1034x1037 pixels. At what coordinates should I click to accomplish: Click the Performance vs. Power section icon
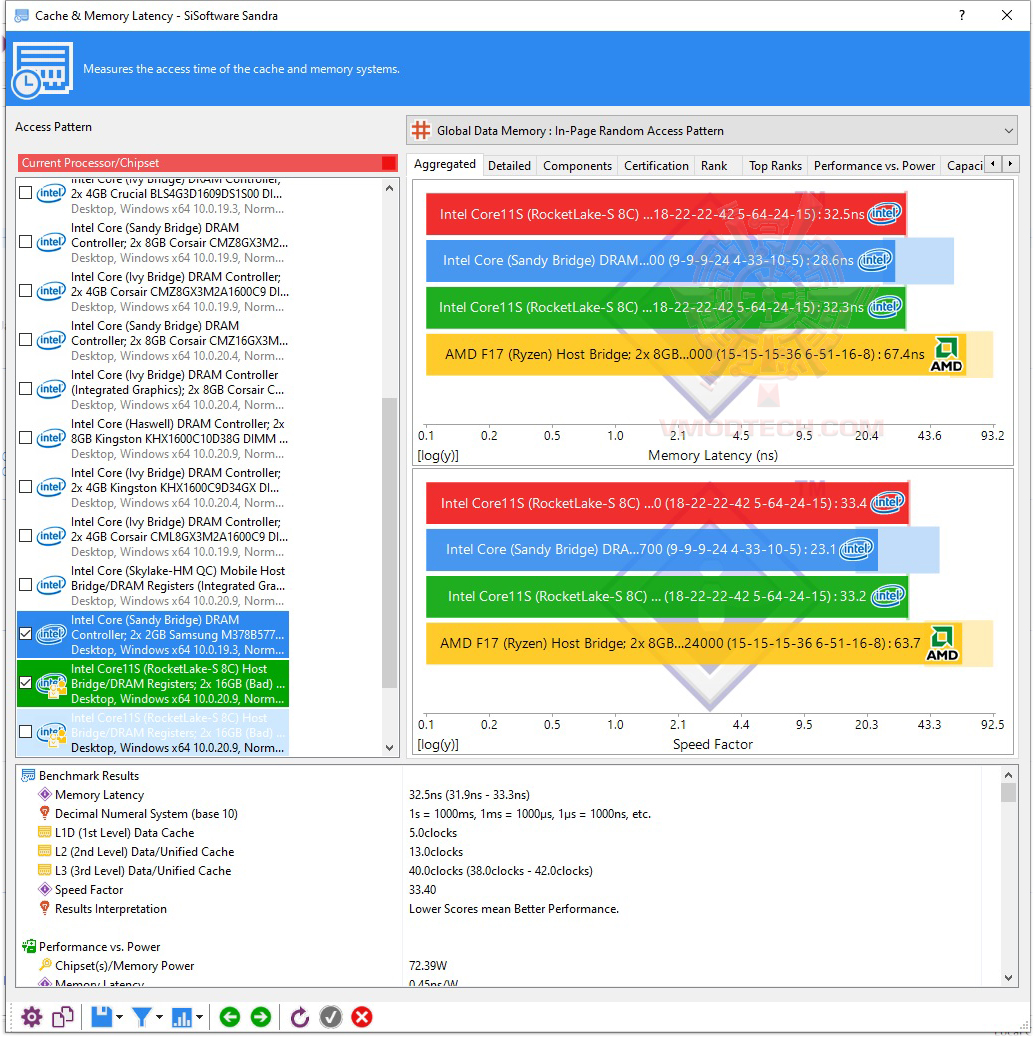click(x=28, y=946)
